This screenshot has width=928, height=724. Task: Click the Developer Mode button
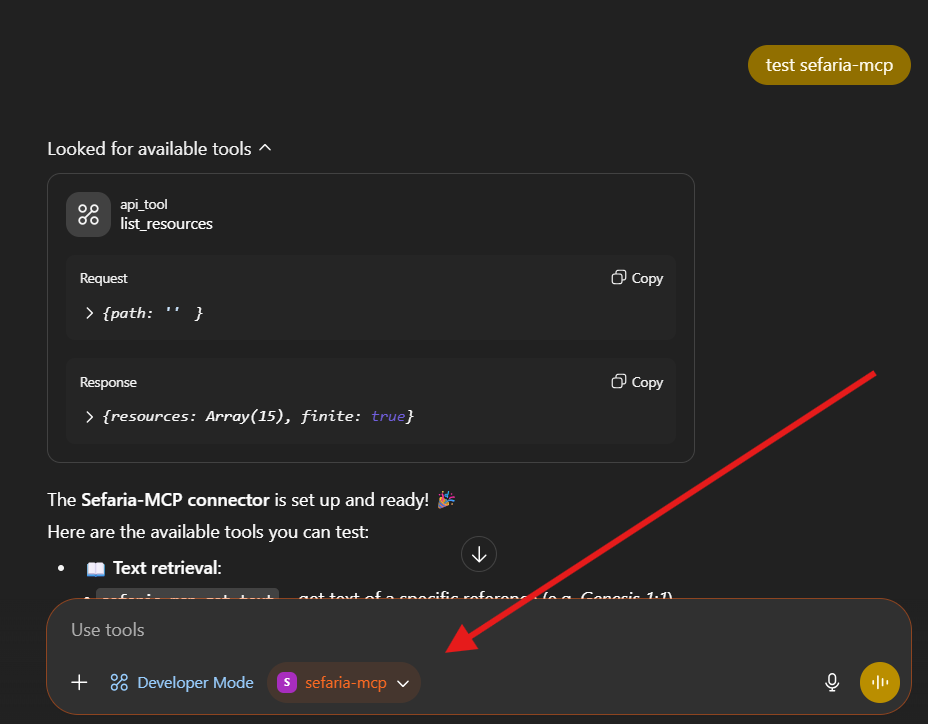(182, 683)
